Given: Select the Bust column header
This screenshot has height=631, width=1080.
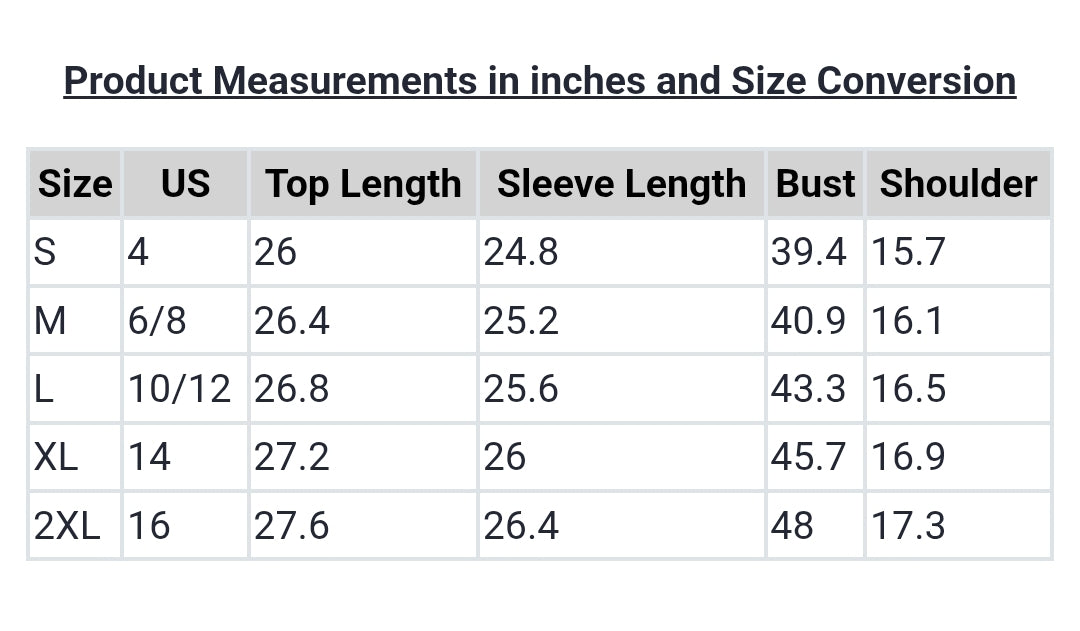Looking at the screenshot, I should click(815, 184).
